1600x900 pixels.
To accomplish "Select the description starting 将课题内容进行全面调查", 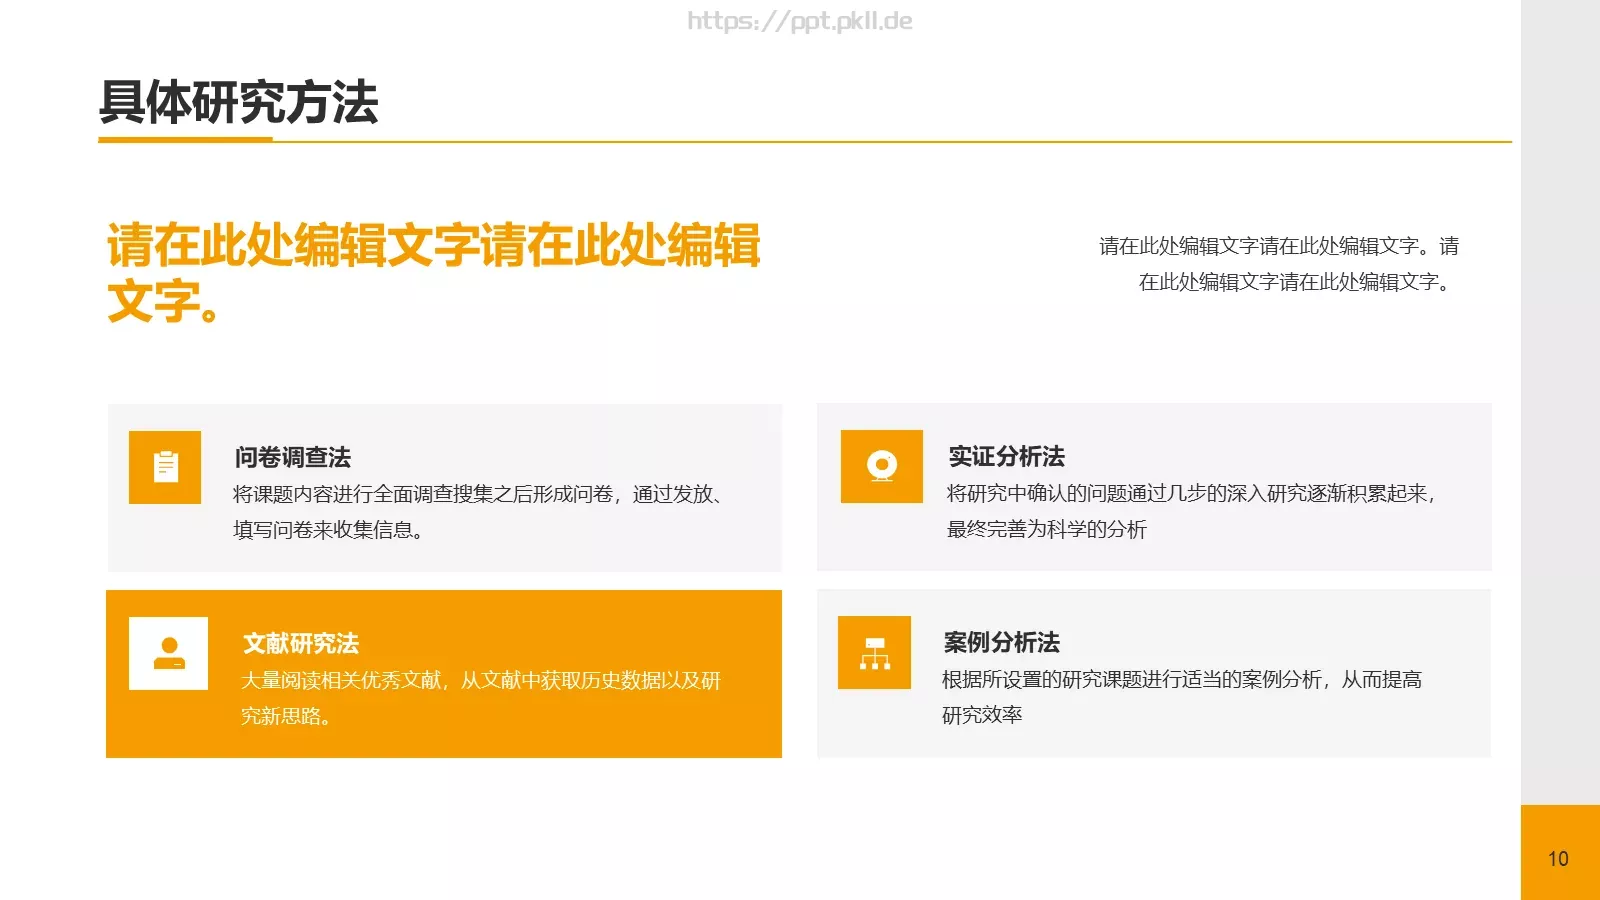I will [x=478, y=511].
